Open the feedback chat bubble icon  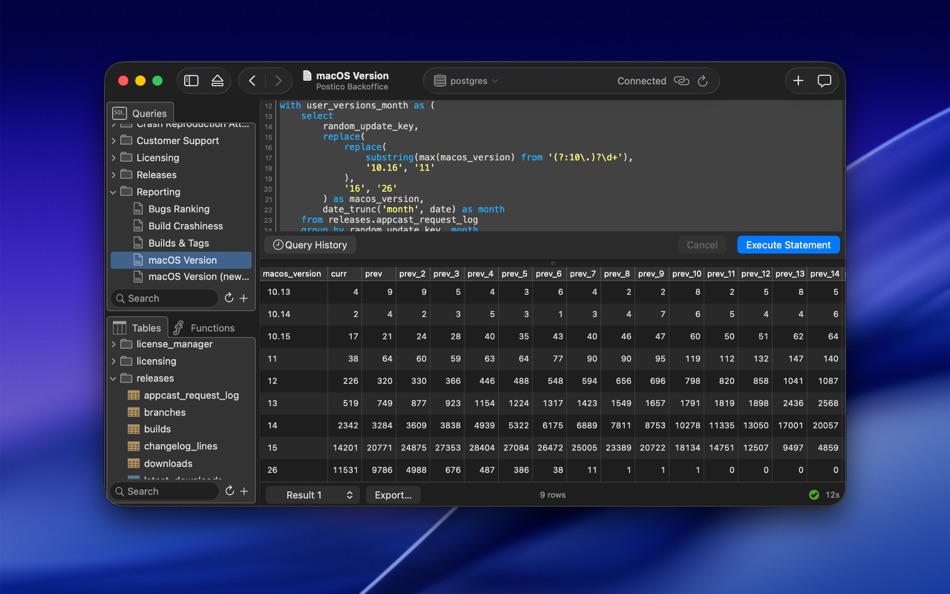(825, 80)
